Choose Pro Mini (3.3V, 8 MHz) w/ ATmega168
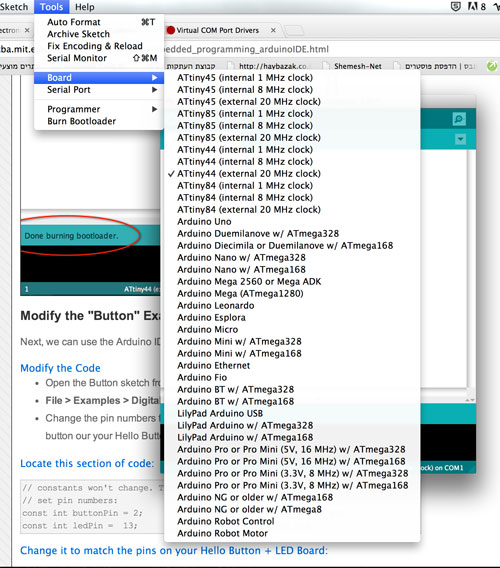 tap(292, 485)
